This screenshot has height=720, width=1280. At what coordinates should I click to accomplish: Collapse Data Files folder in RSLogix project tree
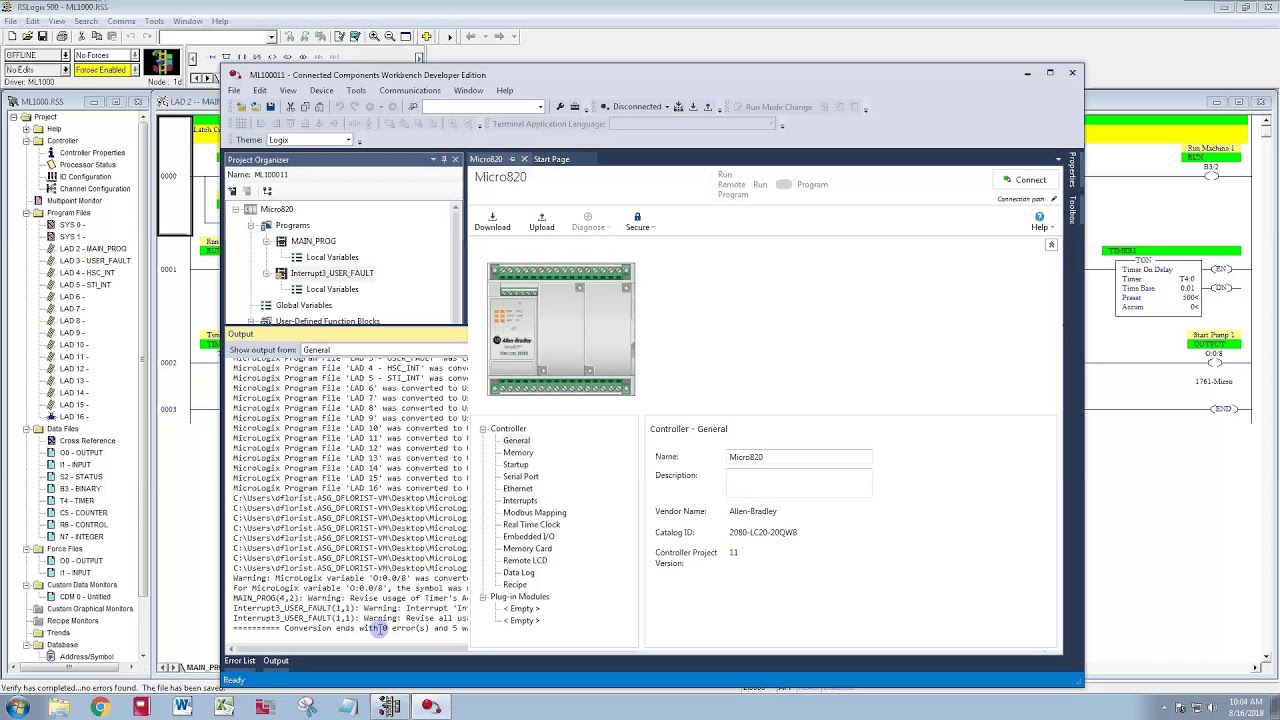25,429
